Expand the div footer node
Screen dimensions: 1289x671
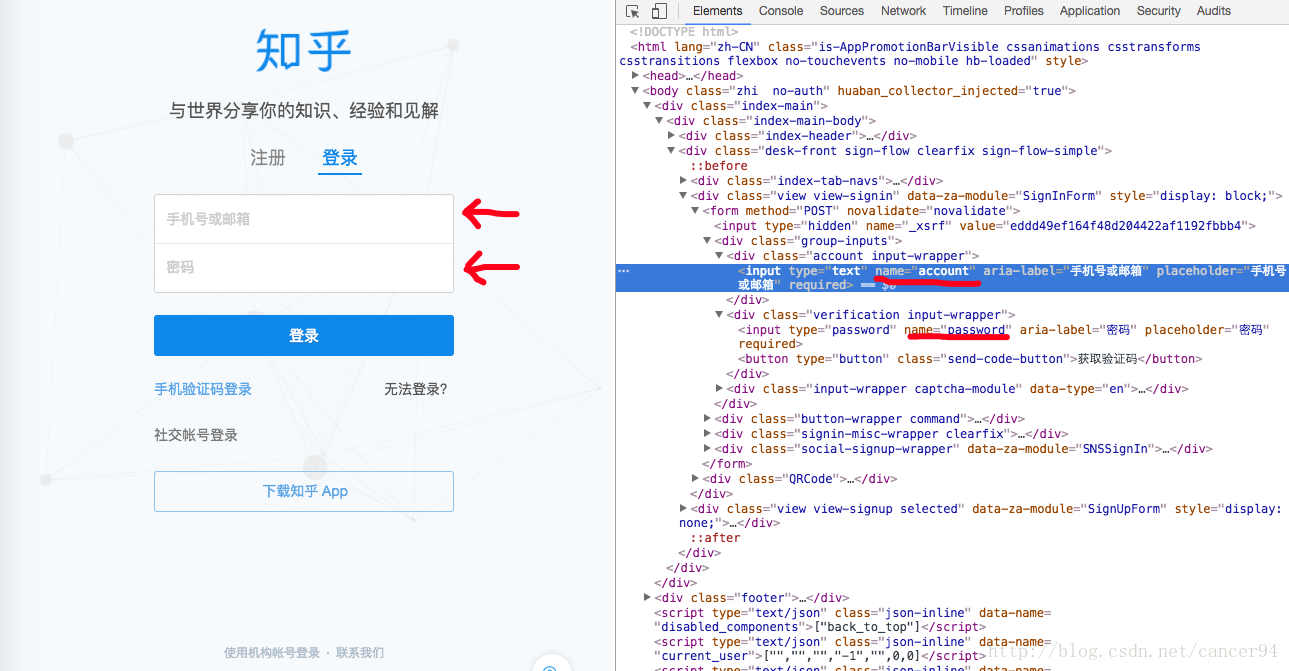pos(647,598)
